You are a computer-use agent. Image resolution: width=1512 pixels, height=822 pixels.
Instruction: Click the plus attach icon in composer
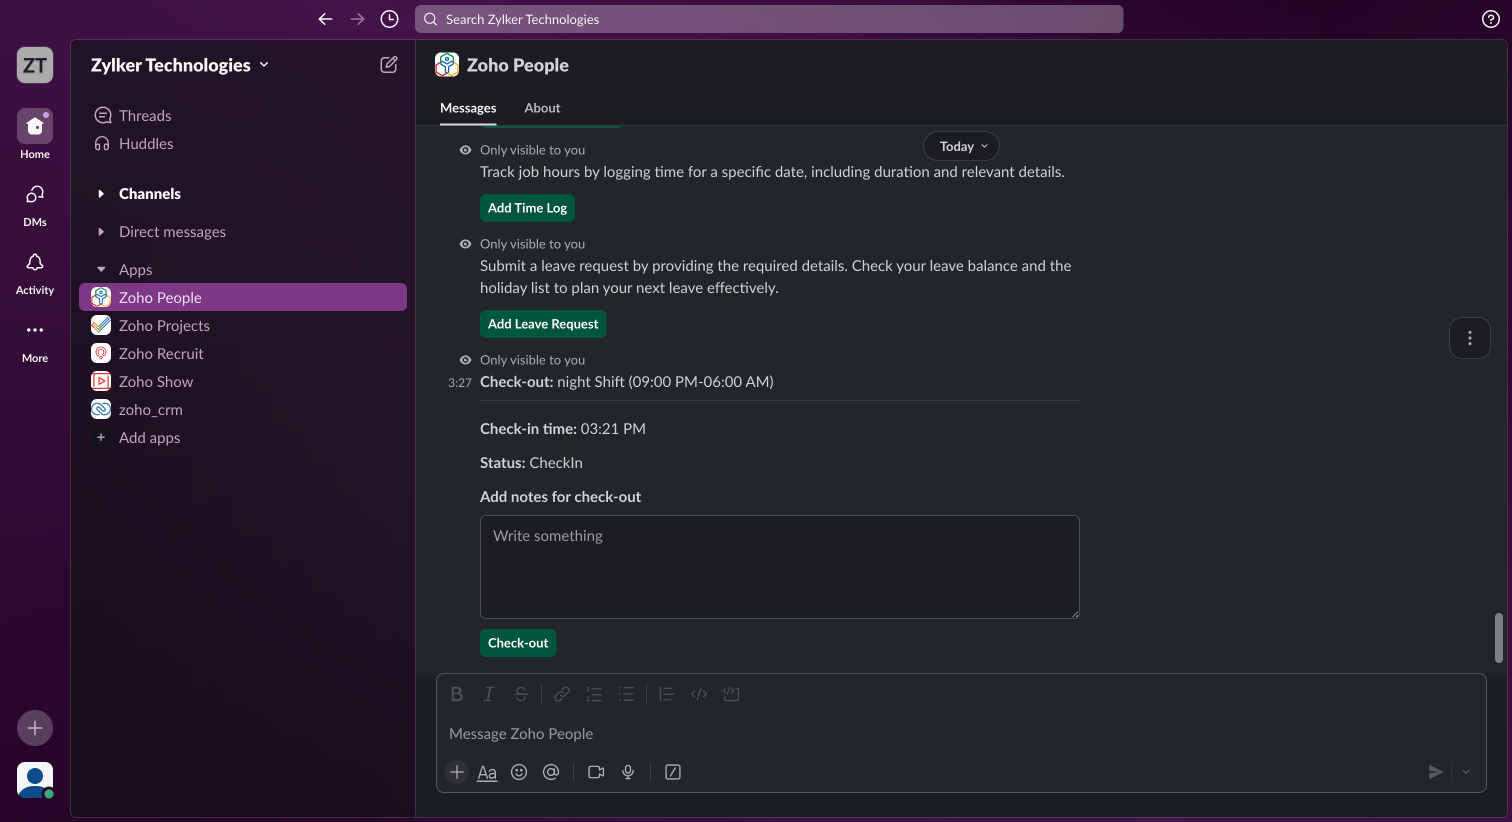click(457, 772)
